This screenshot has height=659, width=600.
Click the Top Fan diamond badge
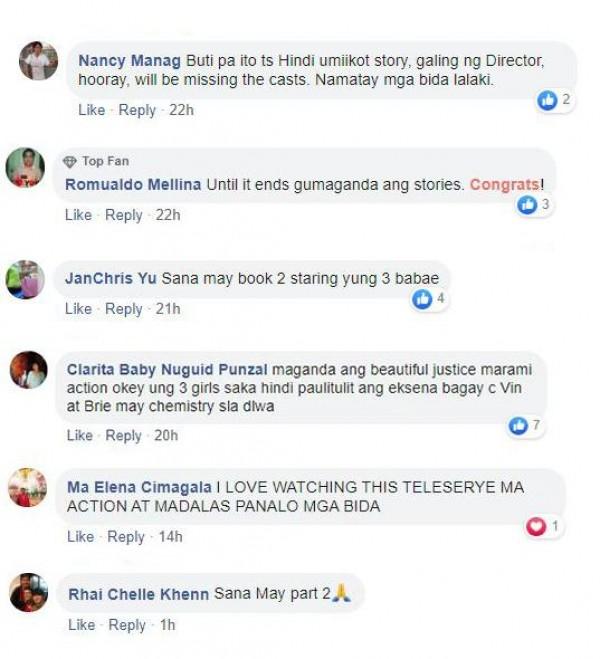click(x=69, y=161)
